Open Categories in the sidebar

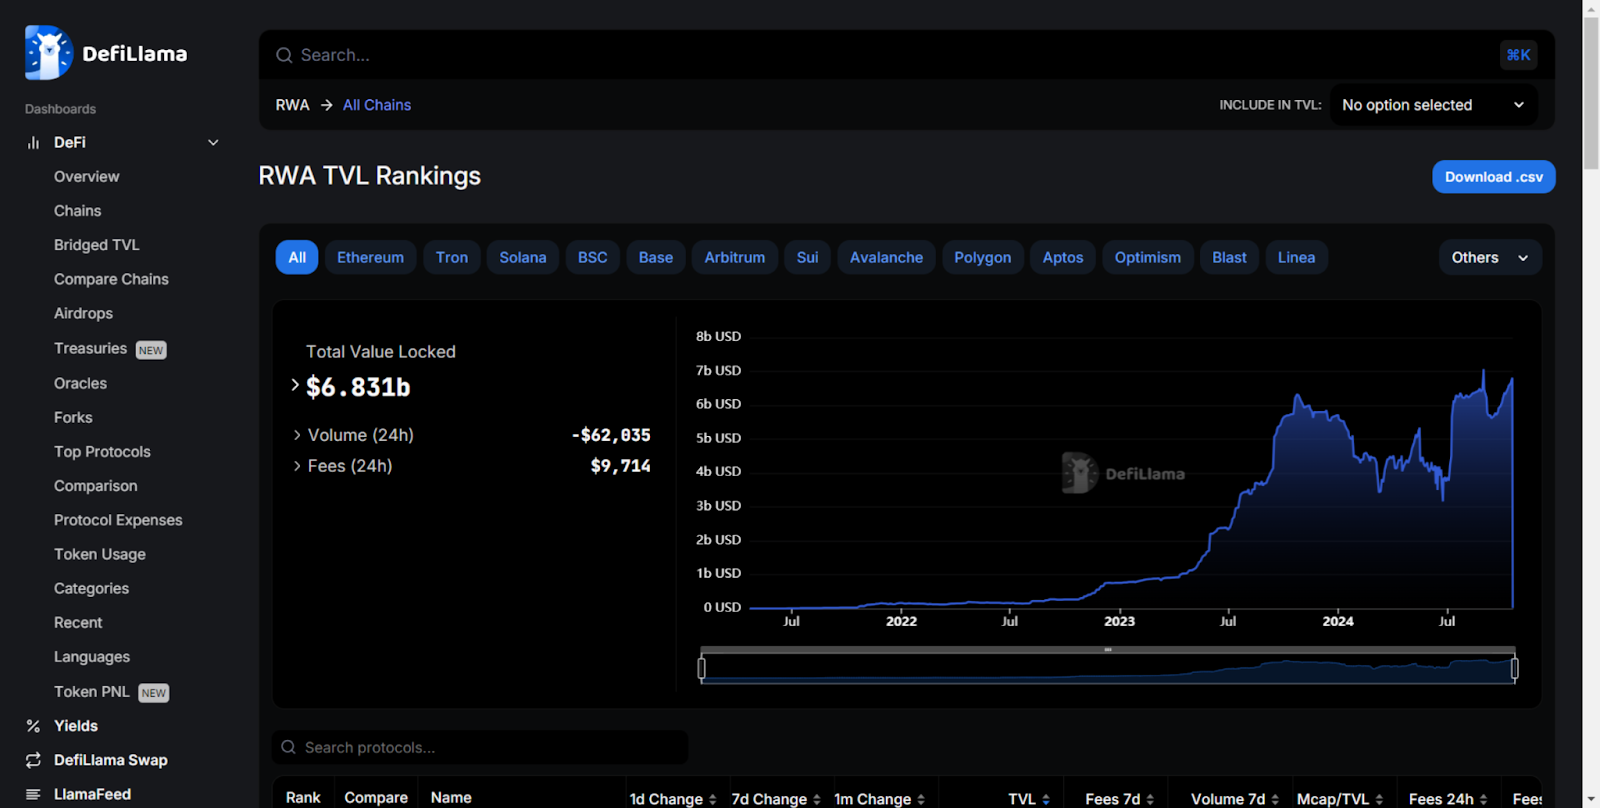tap(91, 588)
